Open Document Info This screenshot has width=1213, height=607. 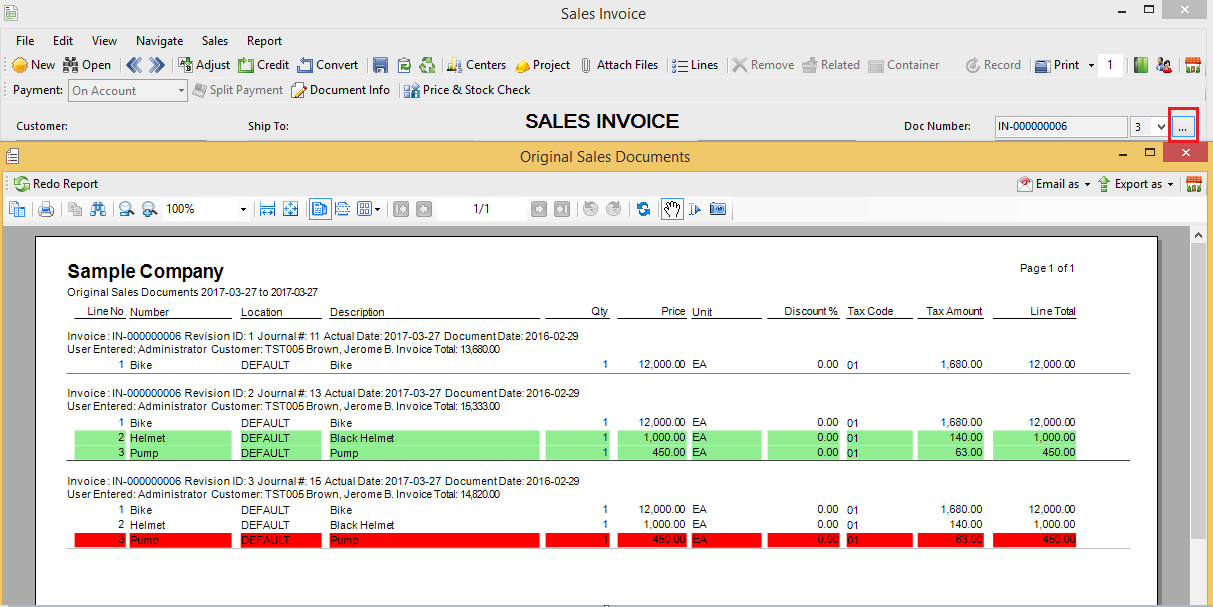[x=340, y=90]
